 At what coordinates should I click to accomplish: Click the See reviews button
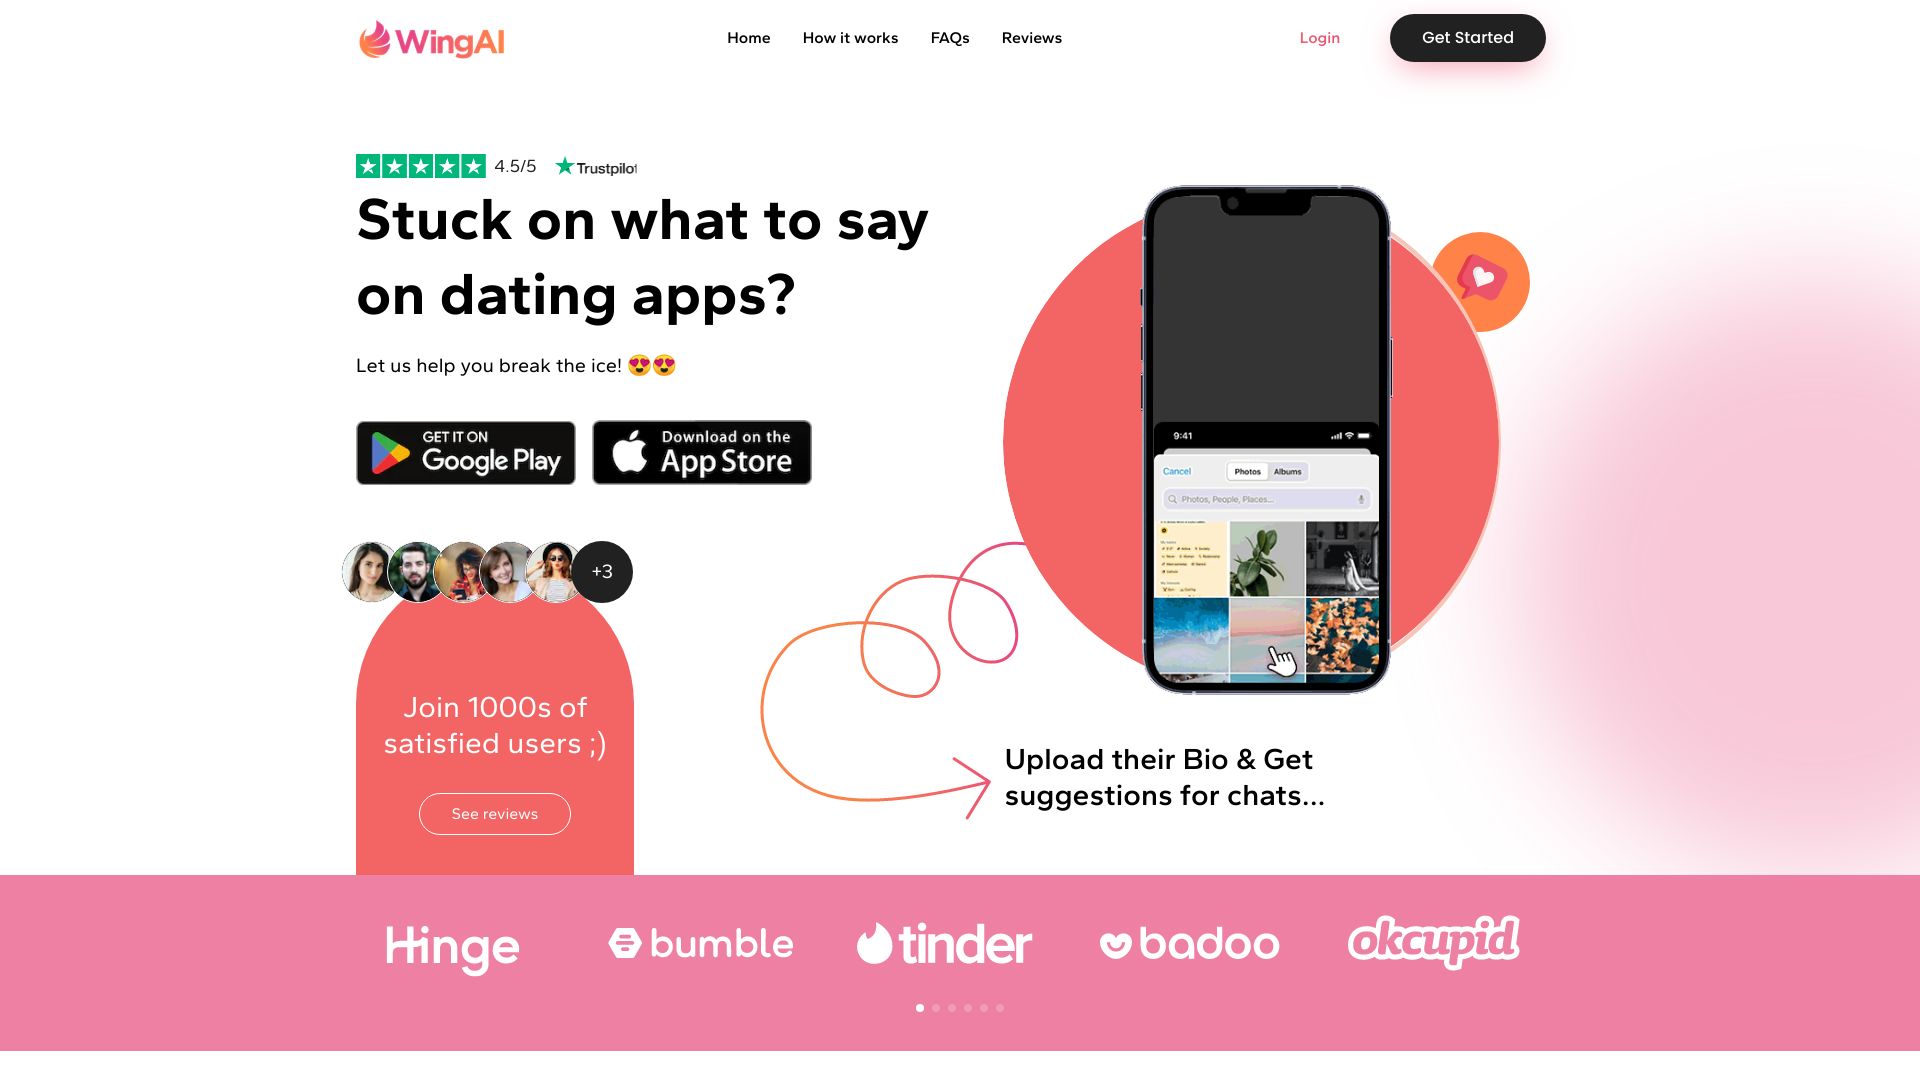coord(495,814)
